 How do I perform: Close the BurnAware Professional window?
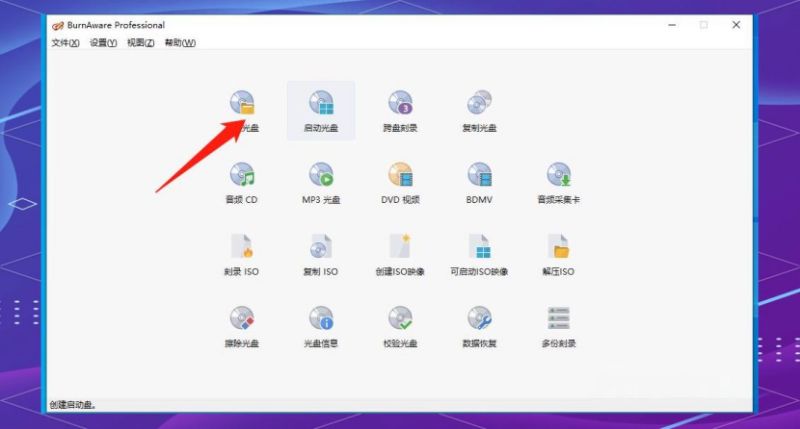coord(736,25)
